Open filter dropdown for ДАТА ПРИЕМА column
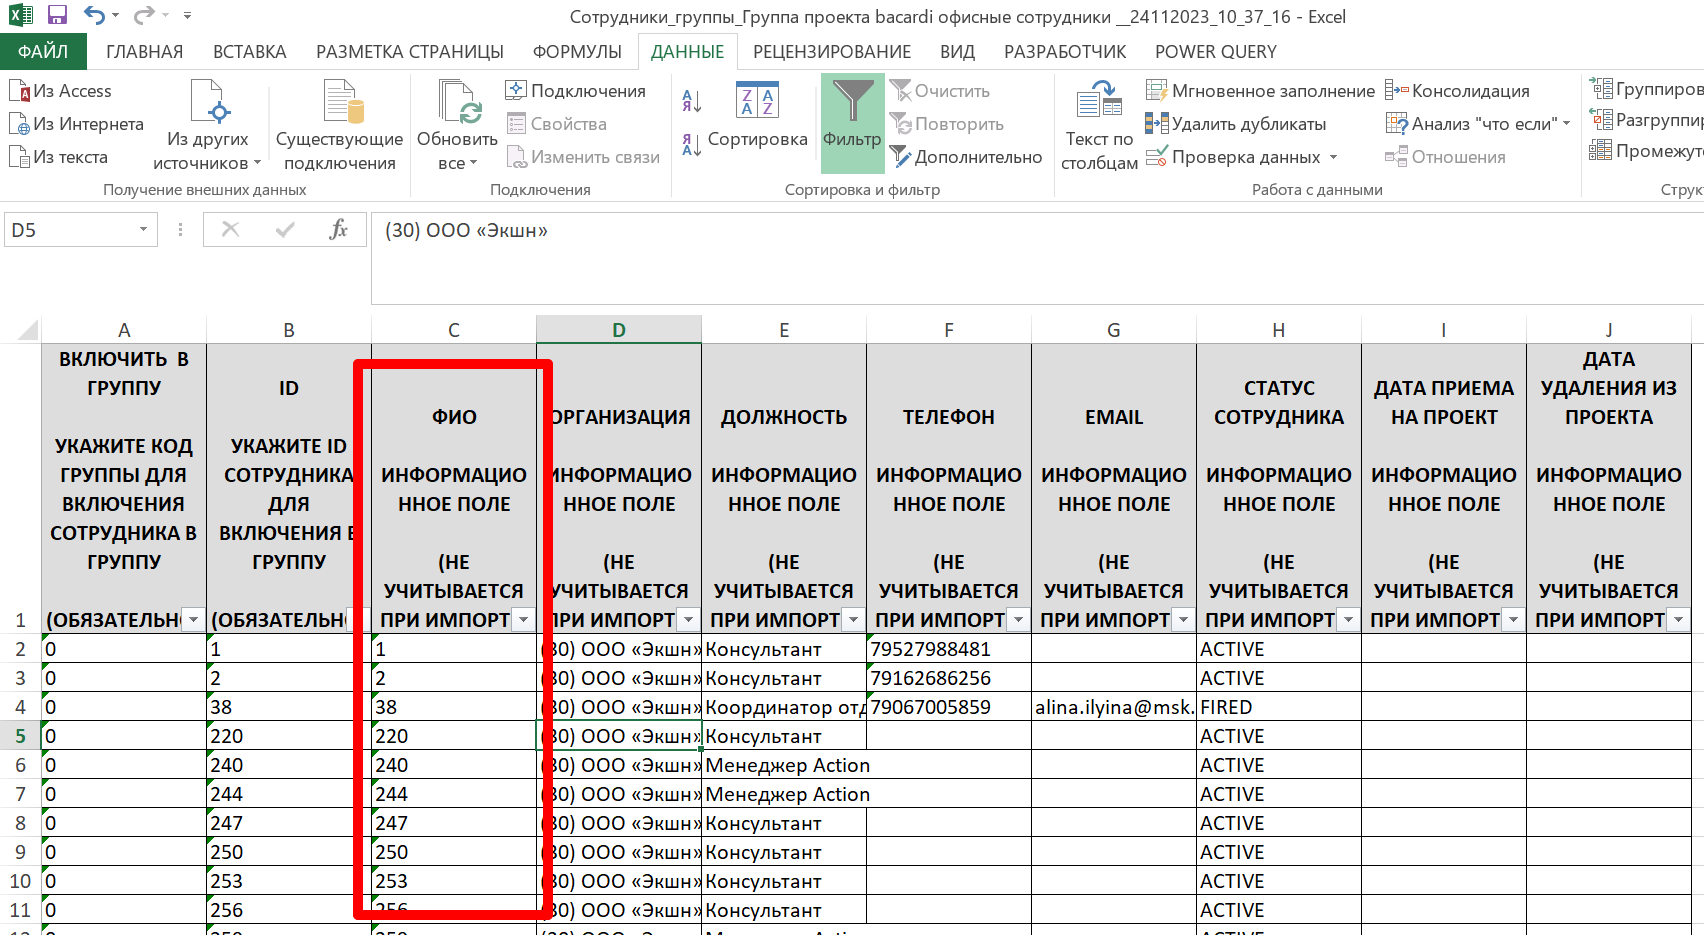The height and width of the screenshot is (935, 1704). [1513, 620]
